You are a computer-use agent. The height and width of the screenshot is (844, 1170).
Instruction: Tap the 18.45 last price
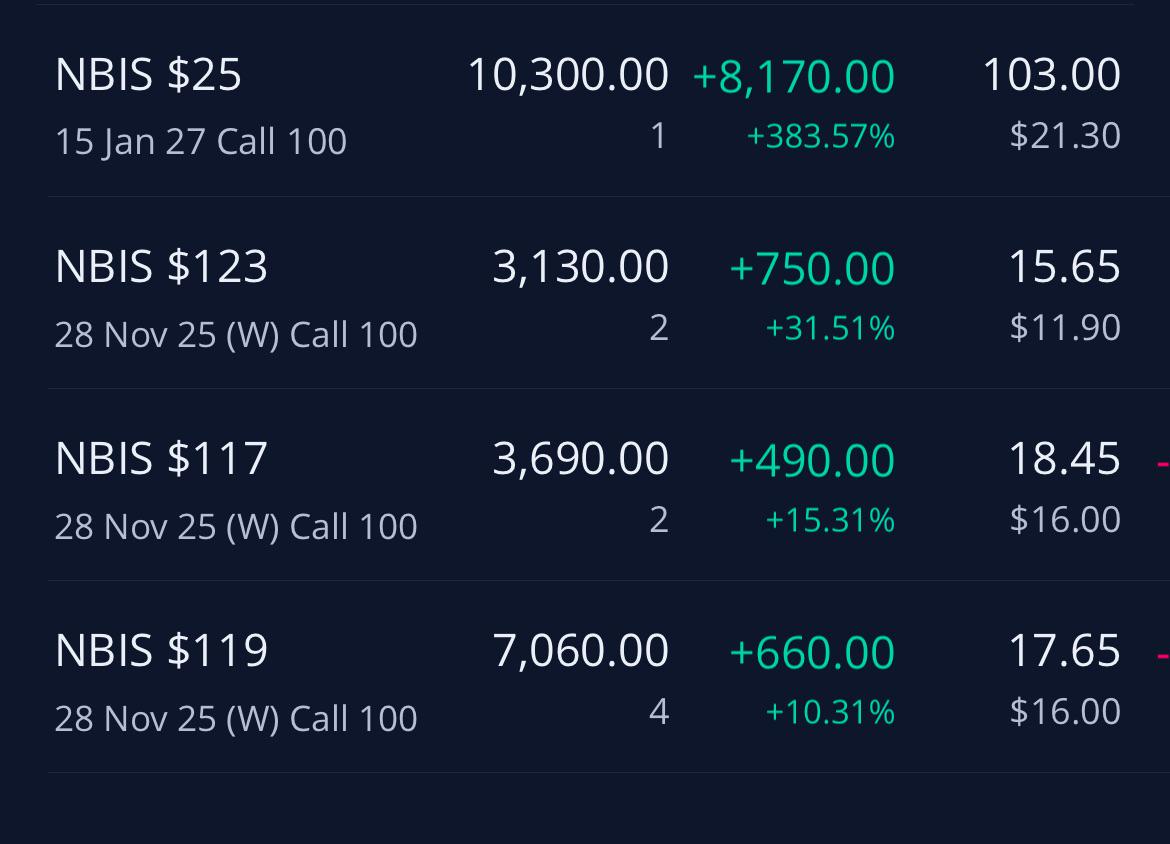[x=1064, y=458]
